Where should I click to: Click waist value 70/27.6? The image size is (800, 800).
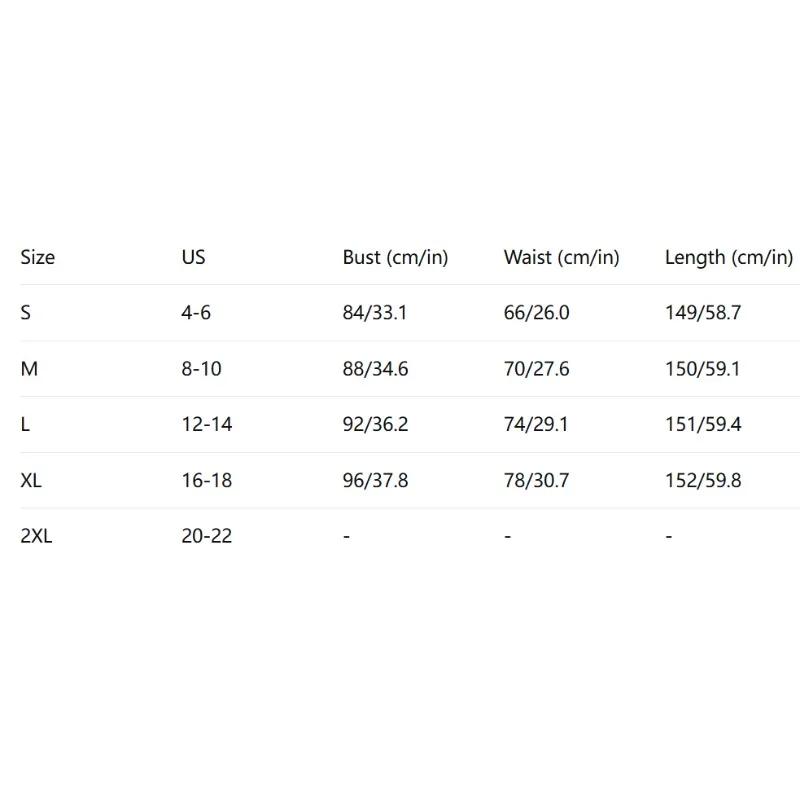[536, 369]
